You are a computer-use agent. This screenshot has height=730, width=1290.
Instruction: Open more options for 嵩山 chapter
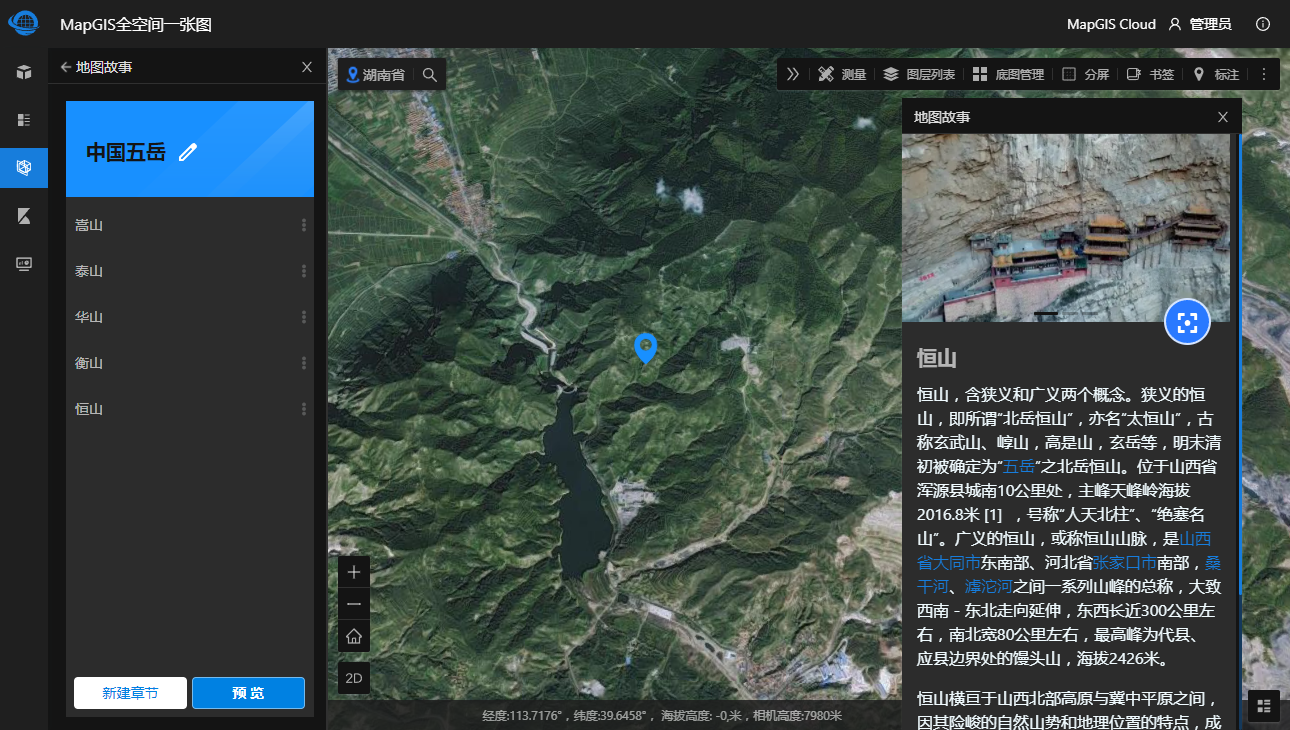[x=304, y=225]
